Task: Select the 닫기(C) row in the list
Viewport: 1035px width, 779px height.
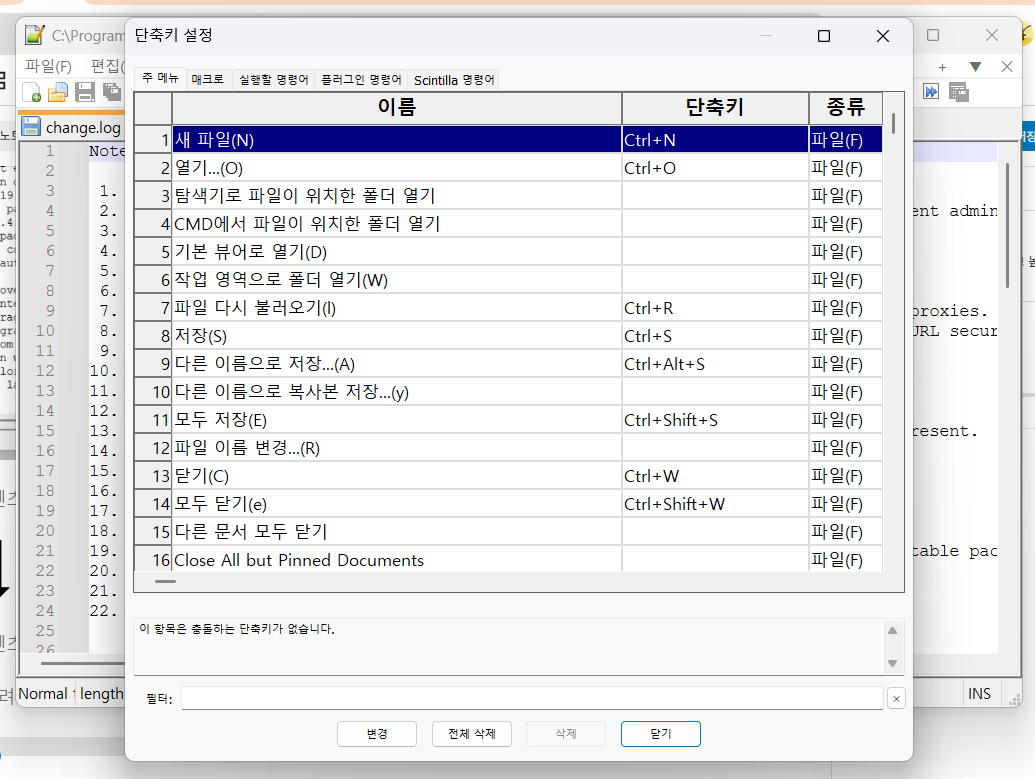Action: (x=508, y=476)
